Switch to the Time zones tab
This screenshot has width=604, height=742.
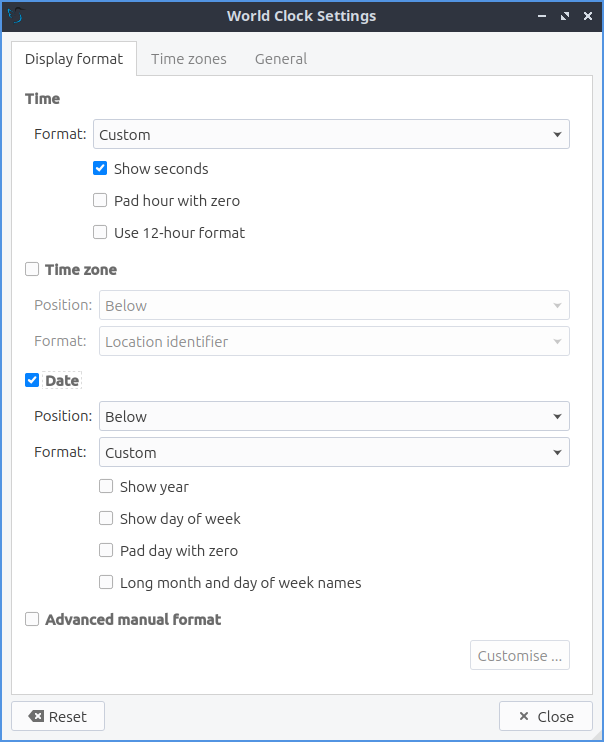pos(189,59)
